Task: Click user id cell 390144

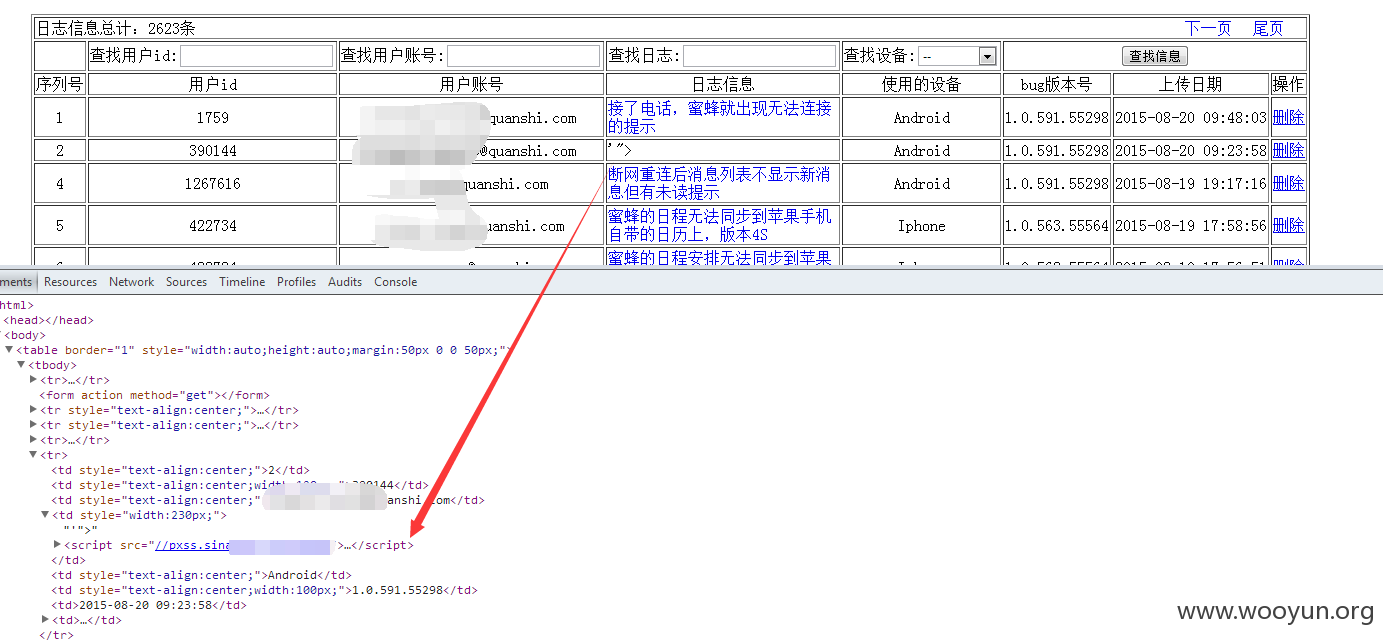Action: pyautogui.click(x=212, y=150)
